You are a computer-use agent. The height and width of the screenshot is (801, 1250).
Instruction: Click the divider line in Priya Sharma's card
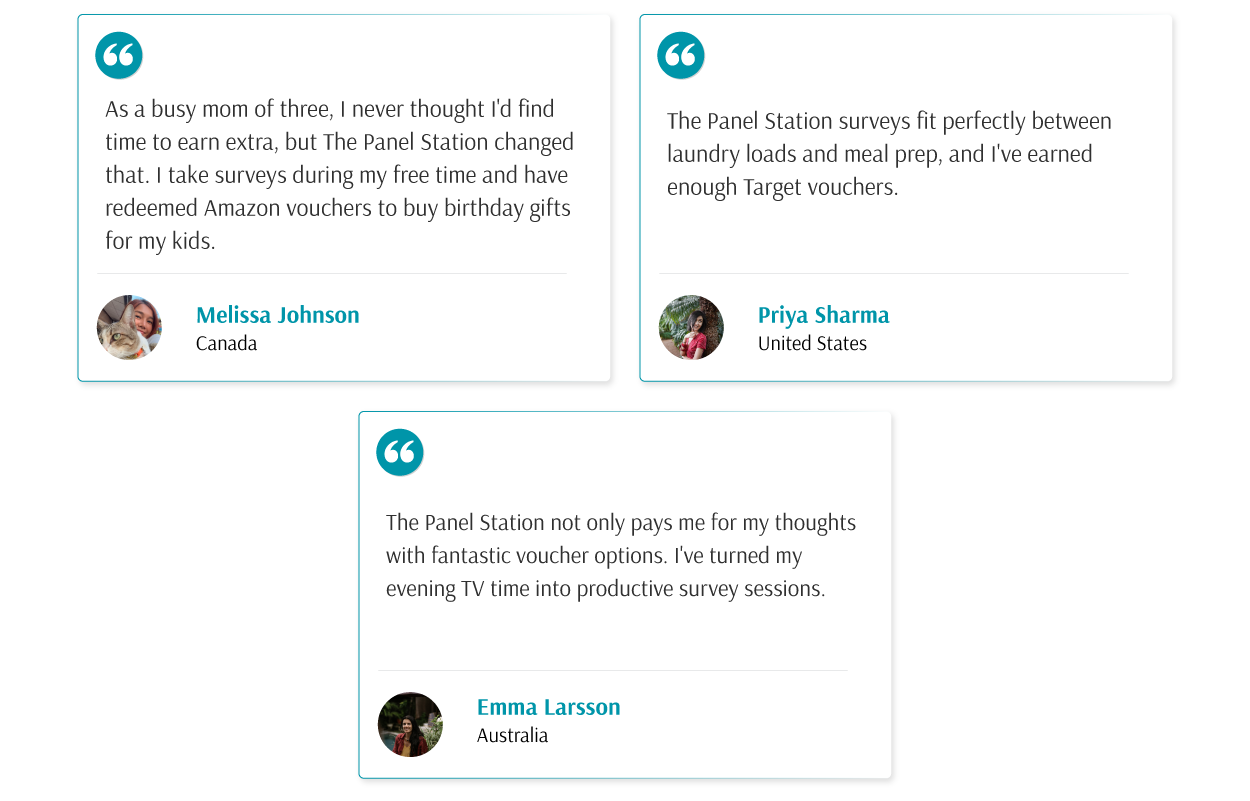(x=894, y=273)
